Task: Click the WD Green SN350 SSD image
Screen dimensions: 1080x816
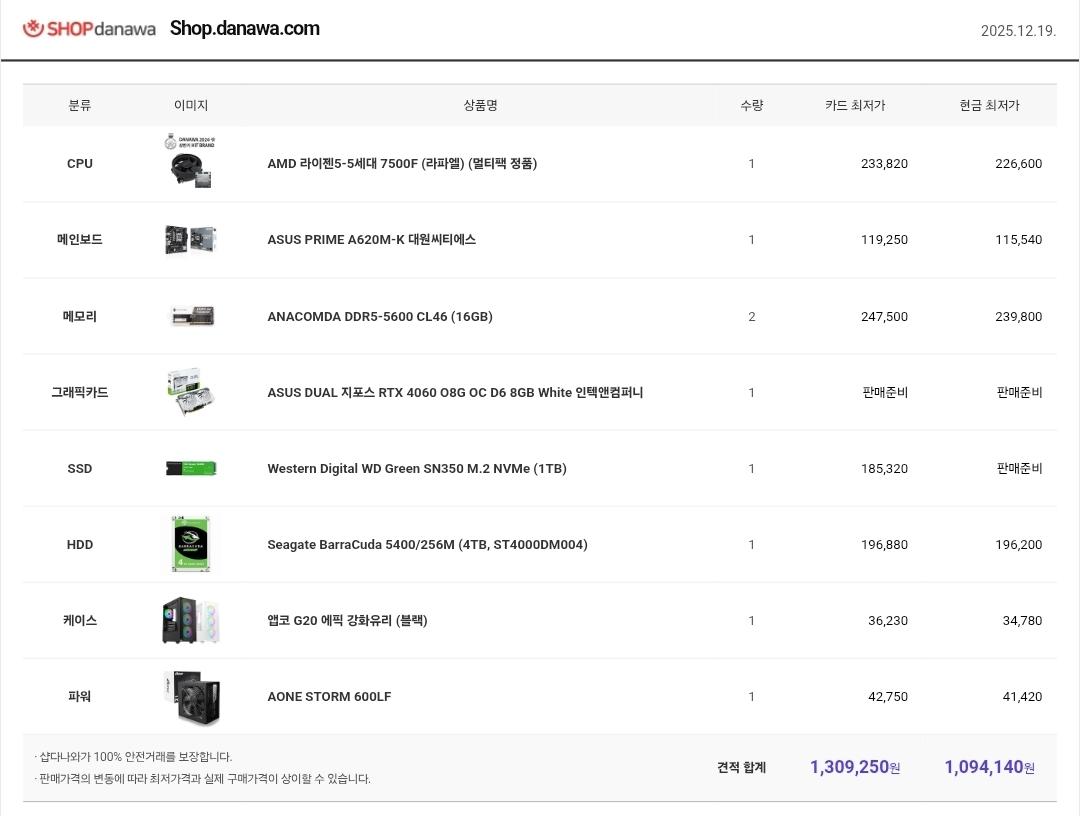Action: [191, 468]
